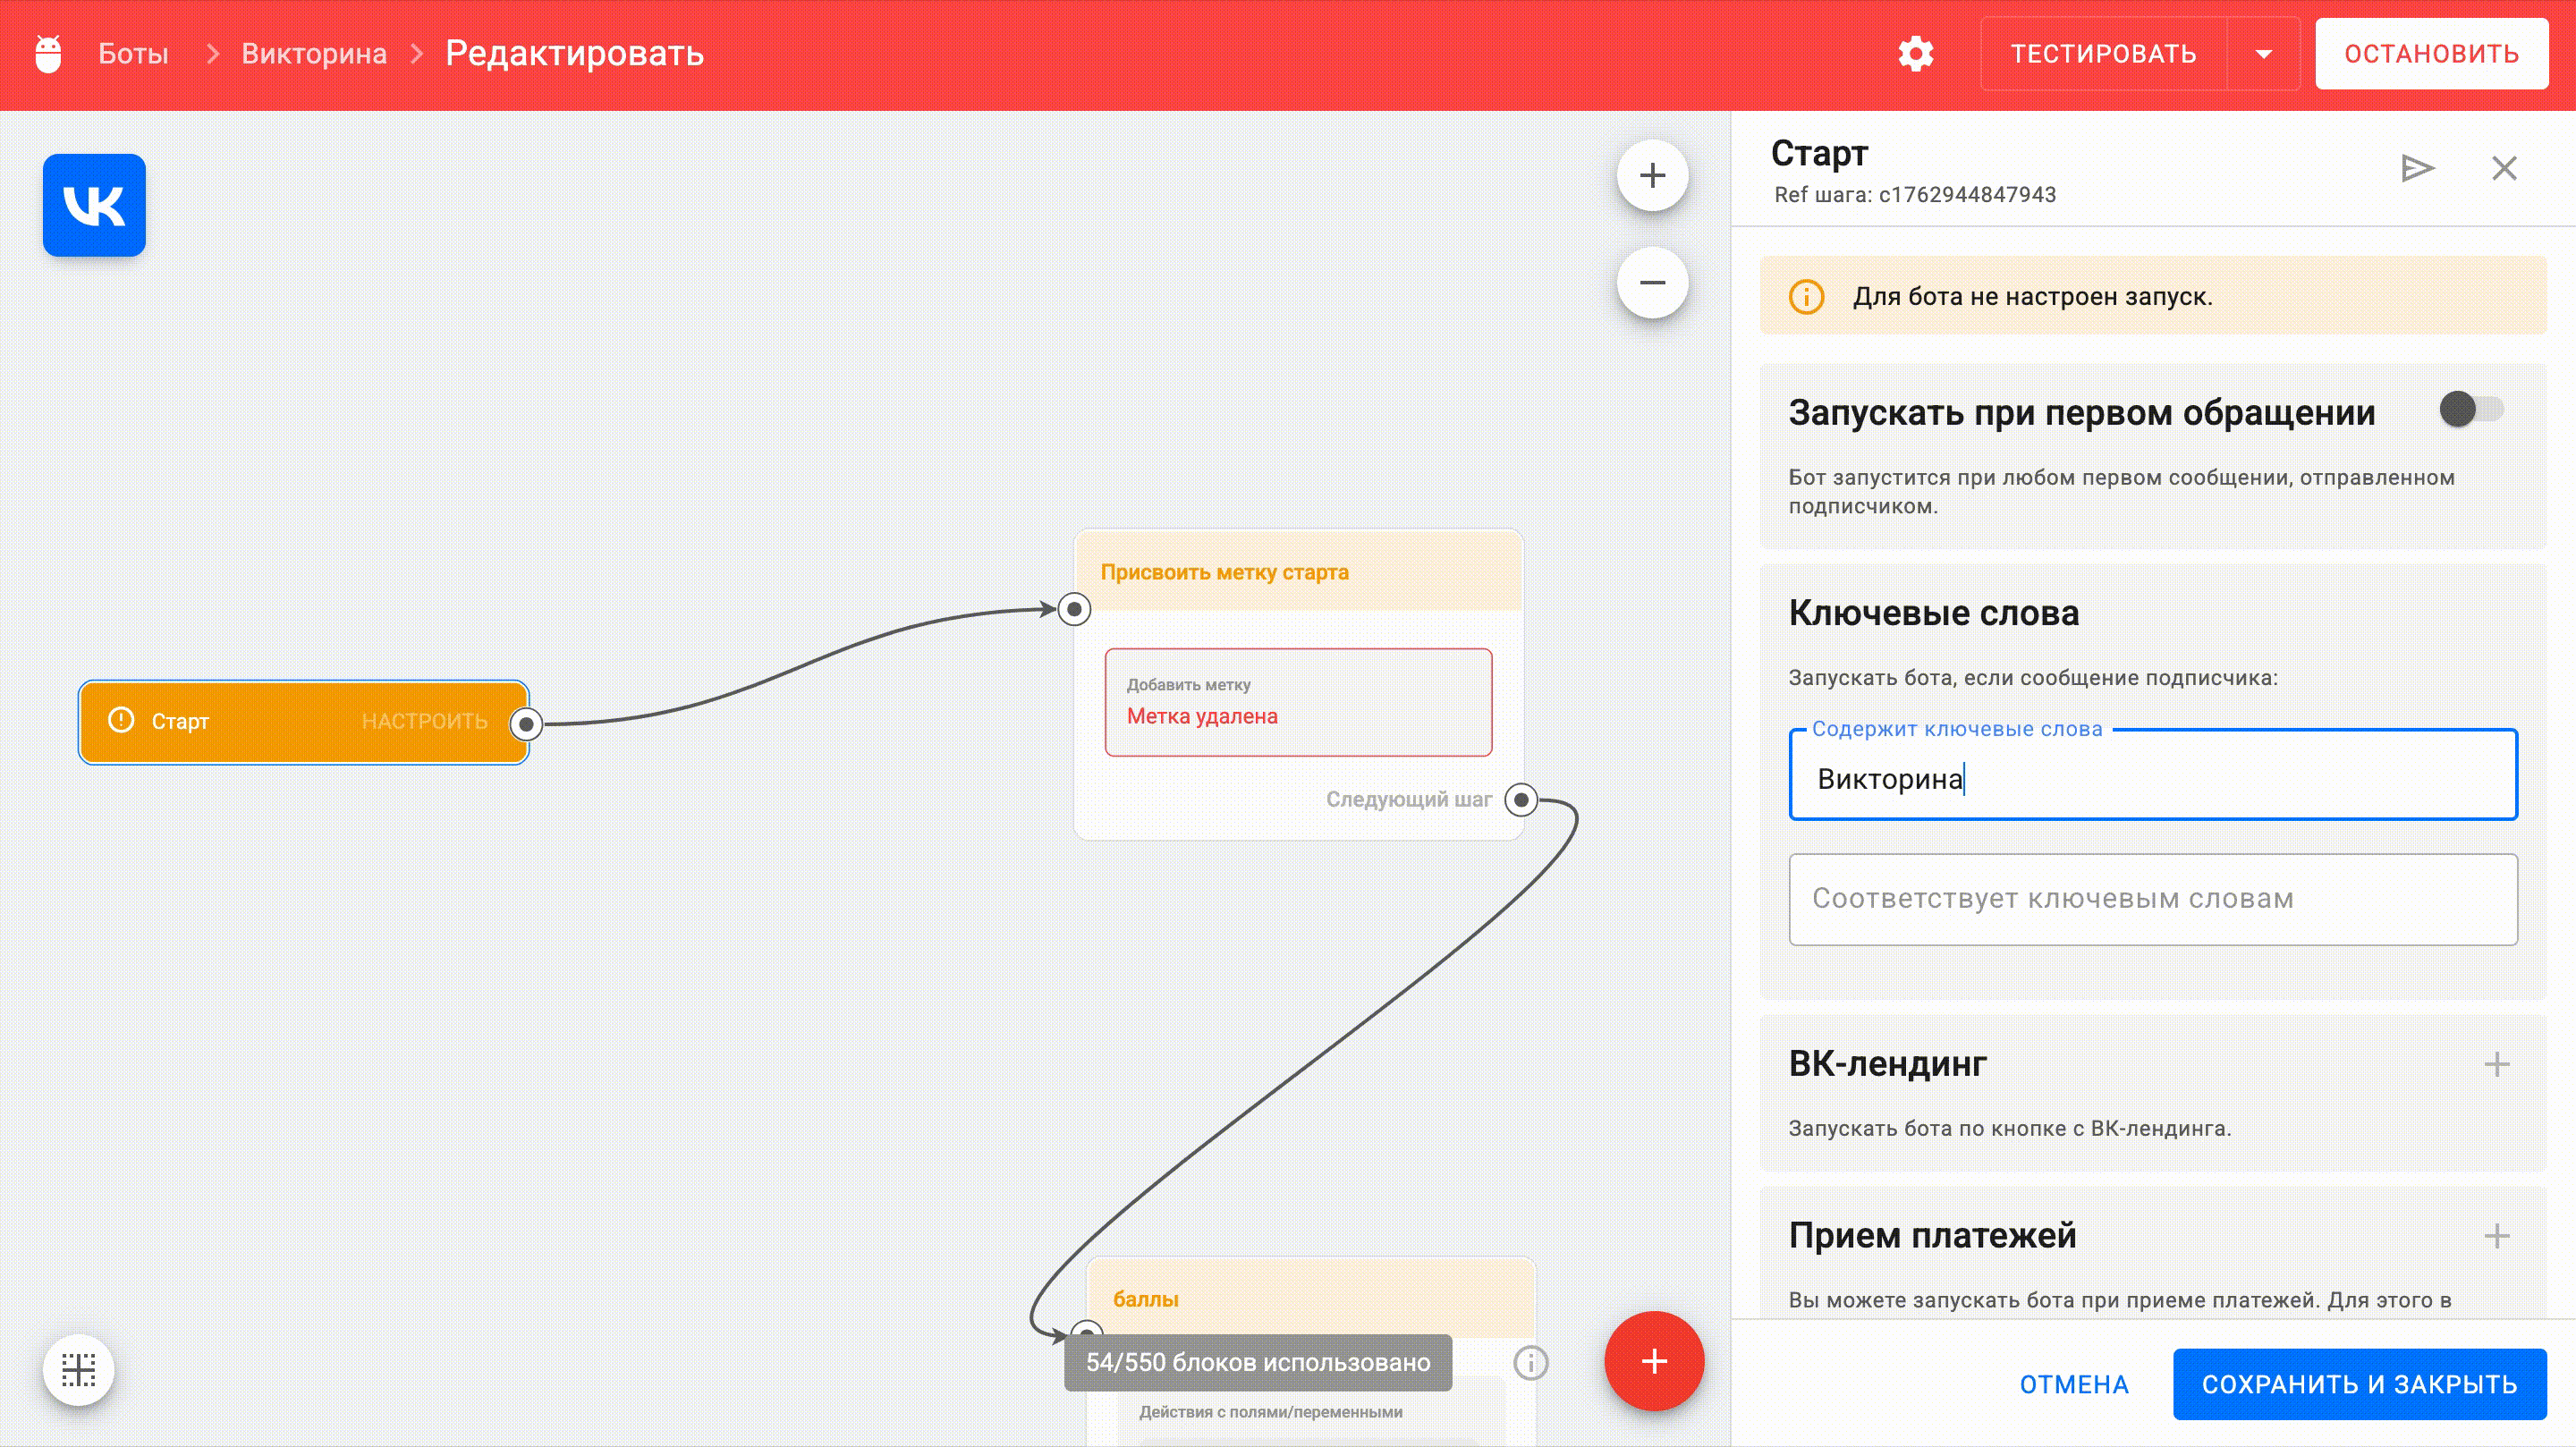The width and height of the screenshot is (2576, 1447).
Task: Go to Боты breadcrumb
Action: pyautogui.click(x=133, y=54)
